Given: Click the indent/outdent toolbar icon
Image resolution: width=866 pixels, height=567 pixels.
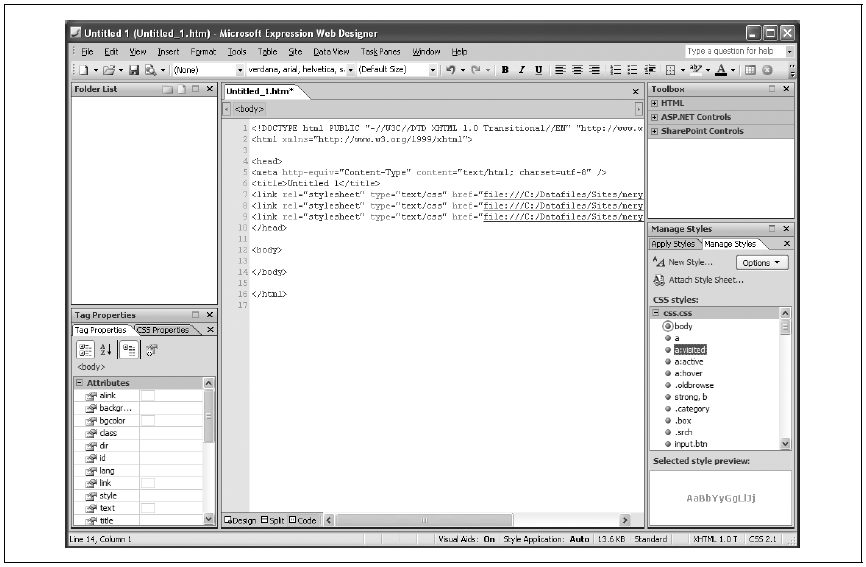Looking at the screenshot, I should pos(650,70).
